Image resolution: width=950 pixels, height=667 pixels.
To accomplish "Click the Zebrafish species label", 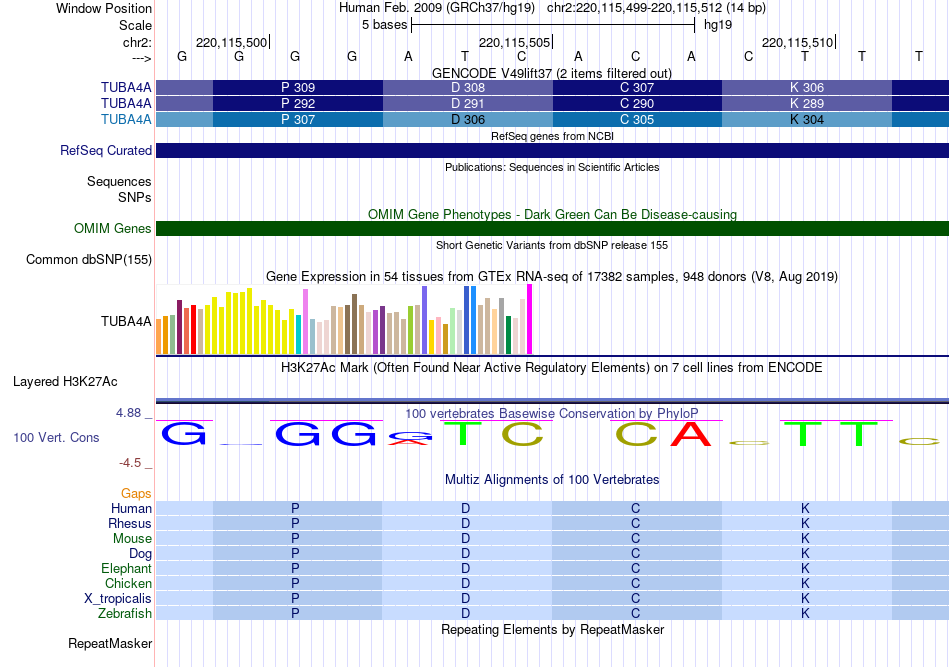I will click(125, 614).
